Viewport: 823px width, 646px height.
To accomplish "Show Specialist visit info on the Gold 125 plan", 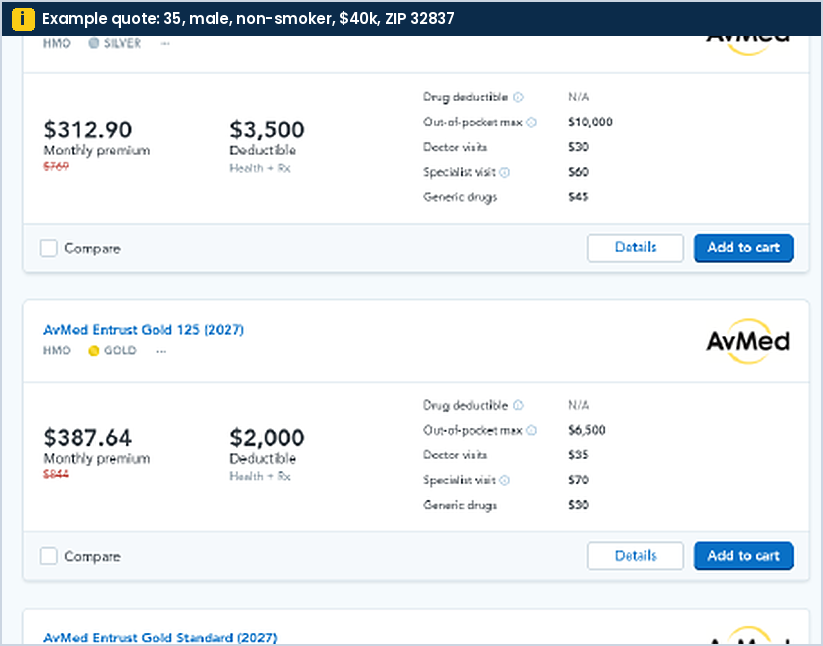I will click(x=504, y=480).
